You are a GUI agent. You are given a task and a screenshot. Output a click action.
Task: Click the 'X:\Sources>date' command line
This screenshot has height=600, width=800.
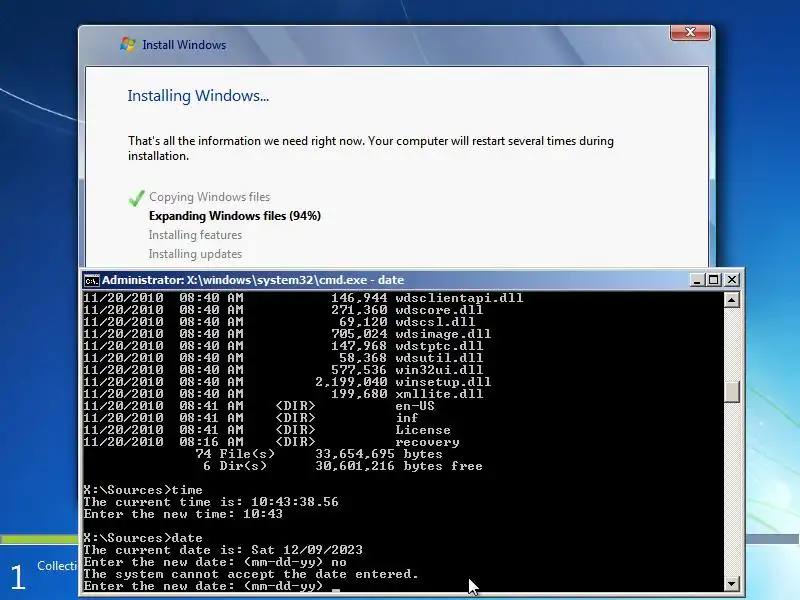[143, 538]
